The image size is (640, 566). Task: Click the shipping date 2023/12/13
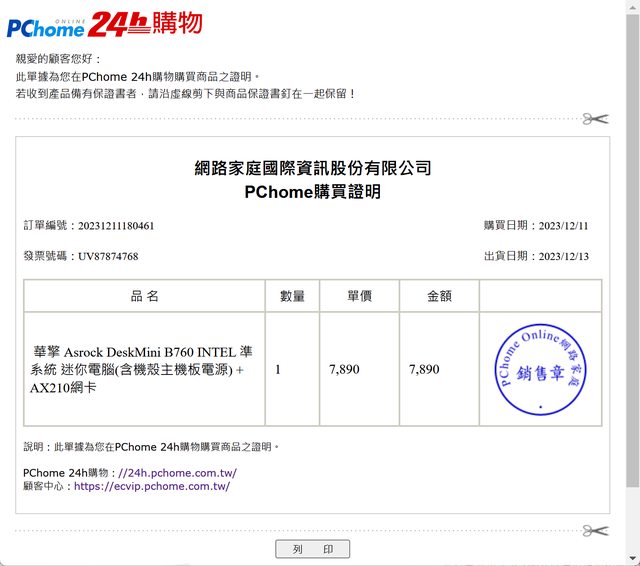(x=563, y=257)
